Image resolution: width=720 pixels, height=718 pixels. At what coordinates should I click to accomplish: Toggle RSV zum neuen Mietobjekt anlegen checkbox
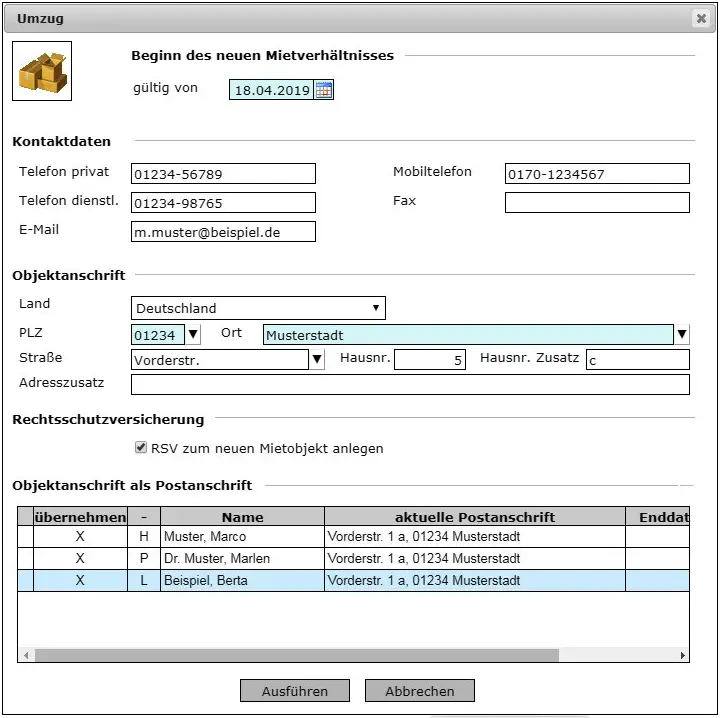(141, 449)
